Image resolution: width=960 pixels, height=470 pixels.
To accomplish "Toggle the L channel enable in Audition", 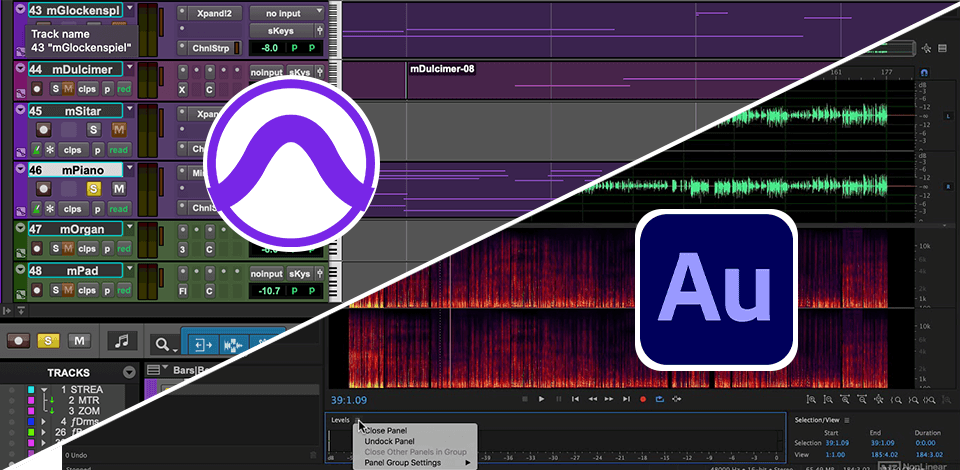I will click(x=948, y=116).
